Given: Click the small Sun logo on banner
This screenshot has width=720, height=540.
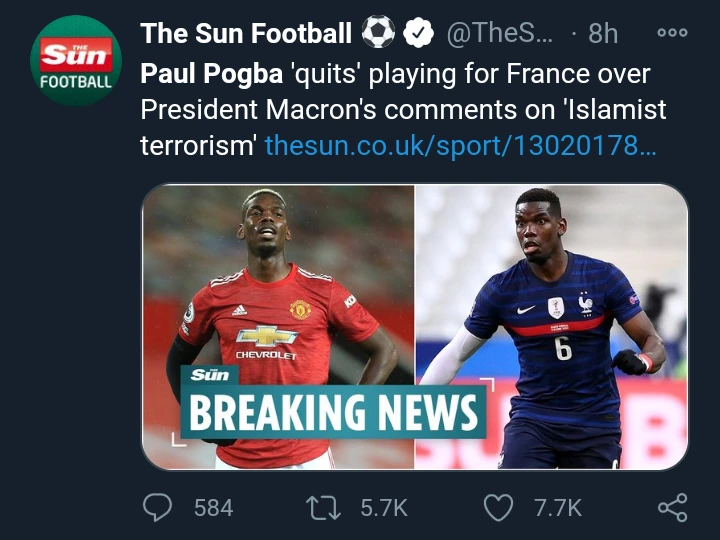Looking at the screenshot, I should tap(210, 376).
